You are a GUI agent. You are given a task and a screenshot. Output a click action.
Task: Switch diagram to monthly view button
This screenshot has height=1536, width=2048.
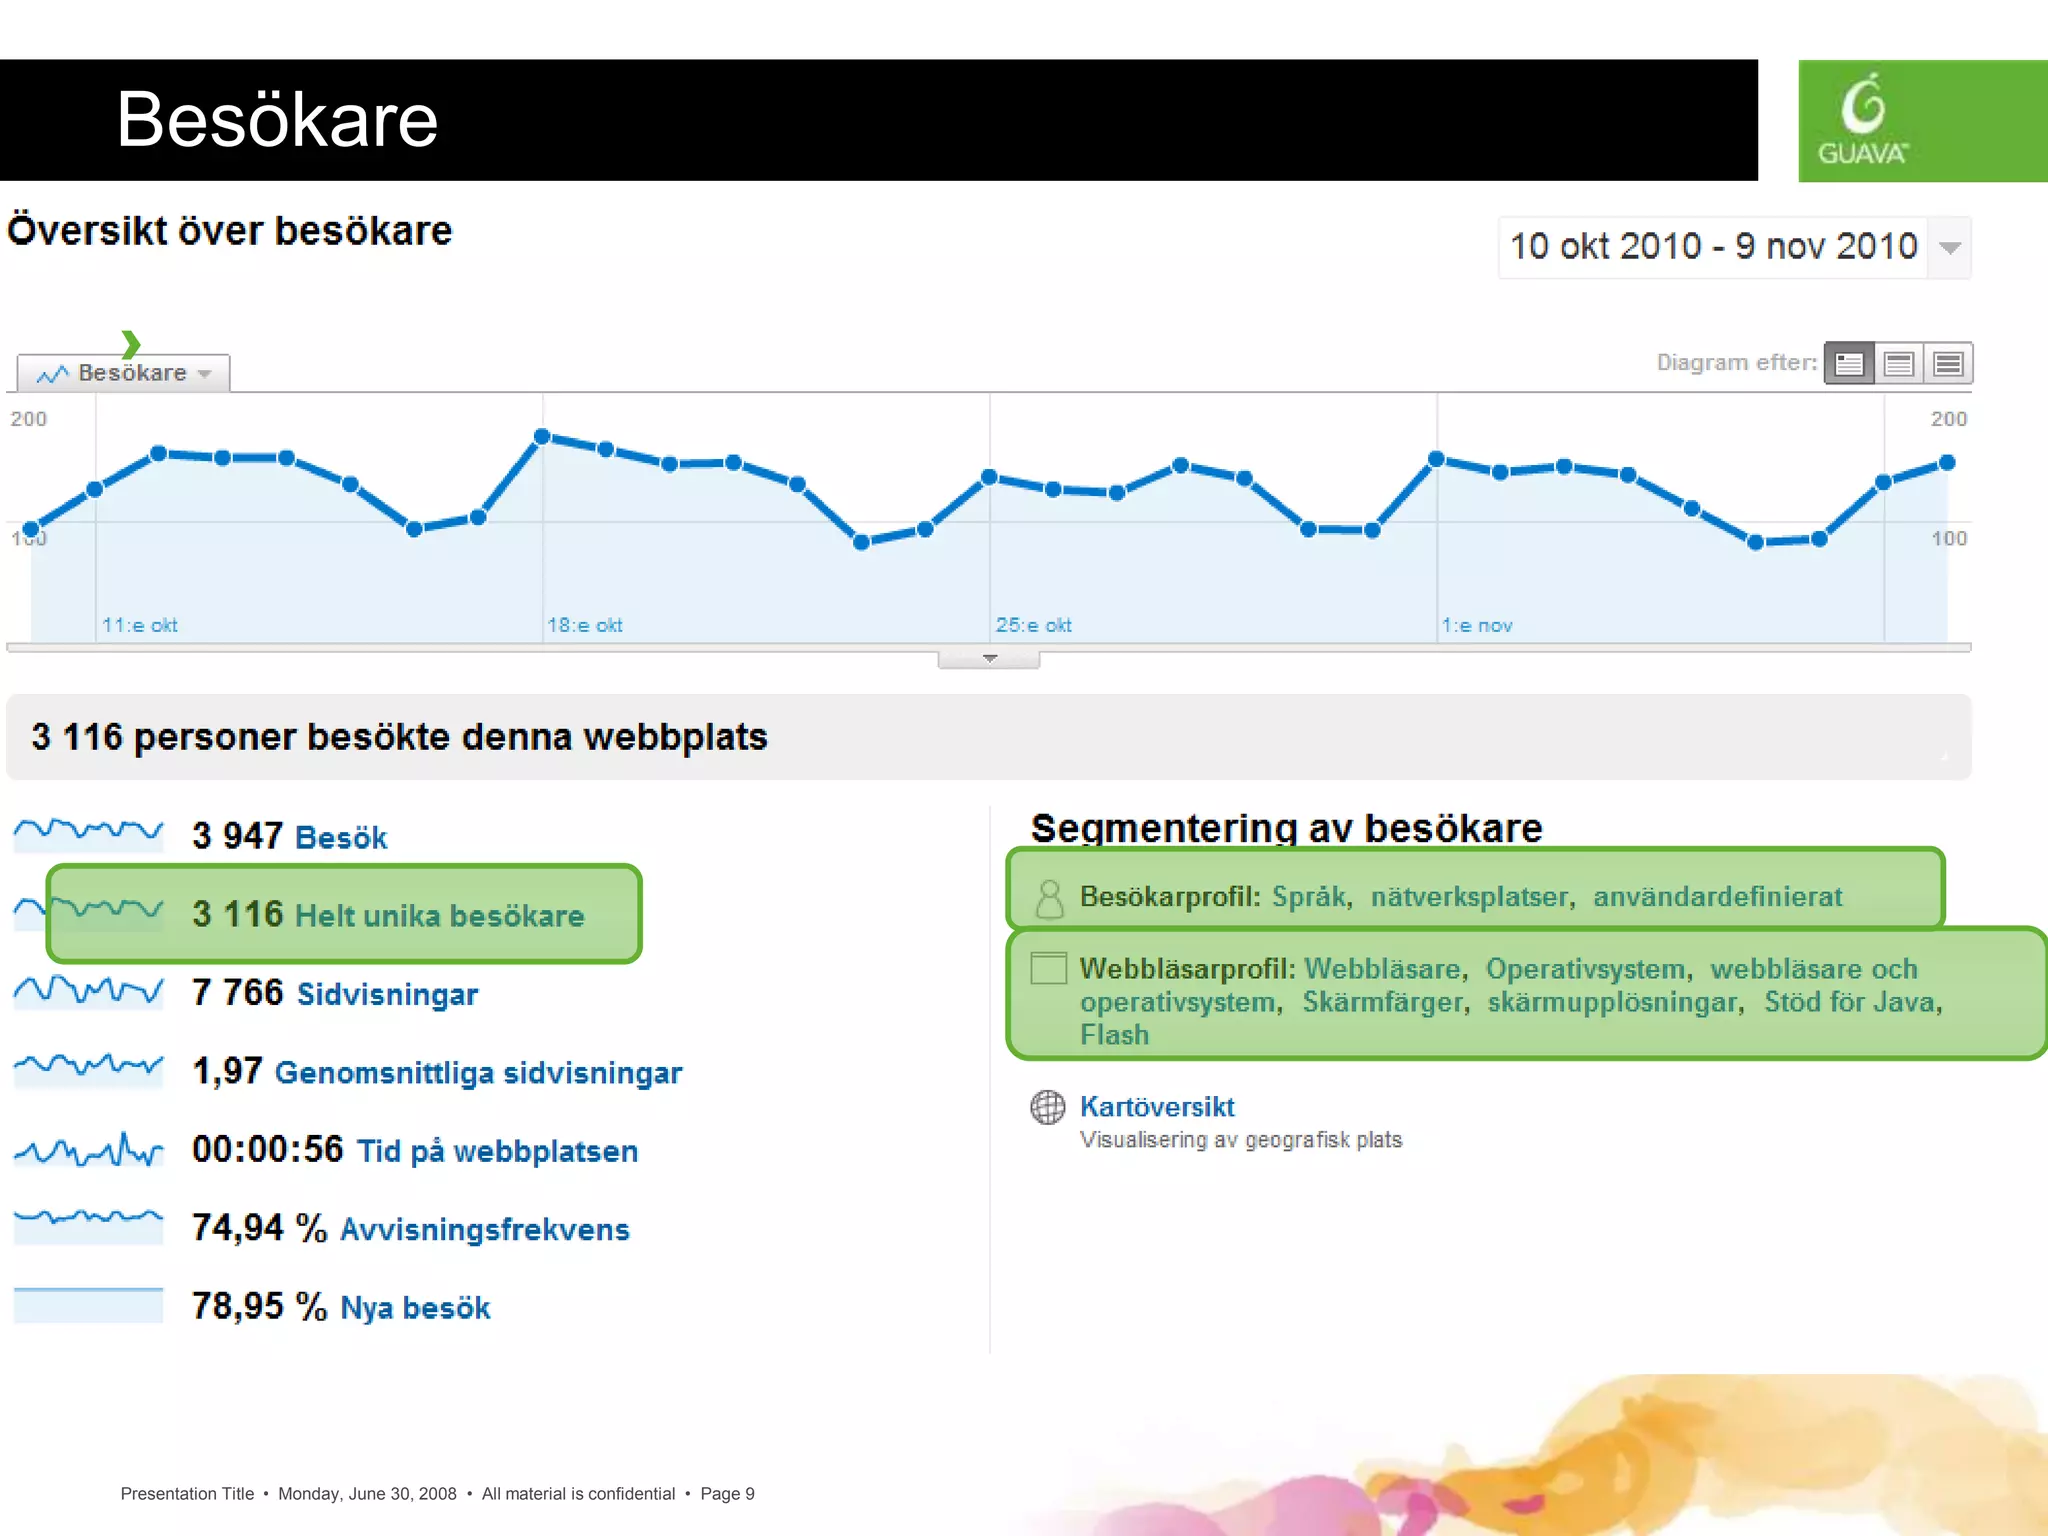[x=1947, y=363]
